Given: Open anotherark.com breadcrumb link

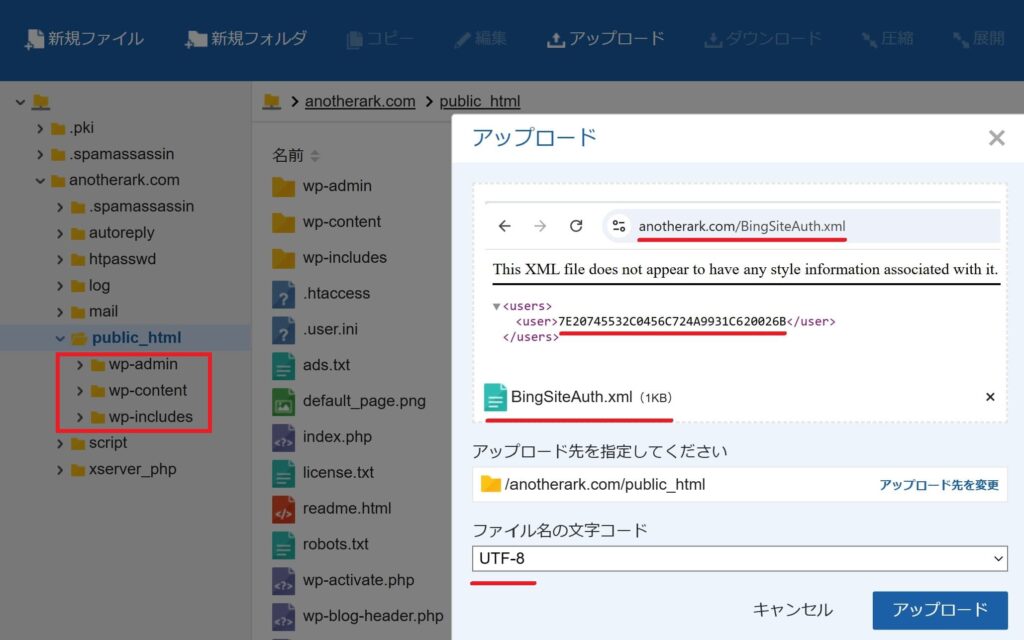Looking at the screenshot, I should 360,101.
